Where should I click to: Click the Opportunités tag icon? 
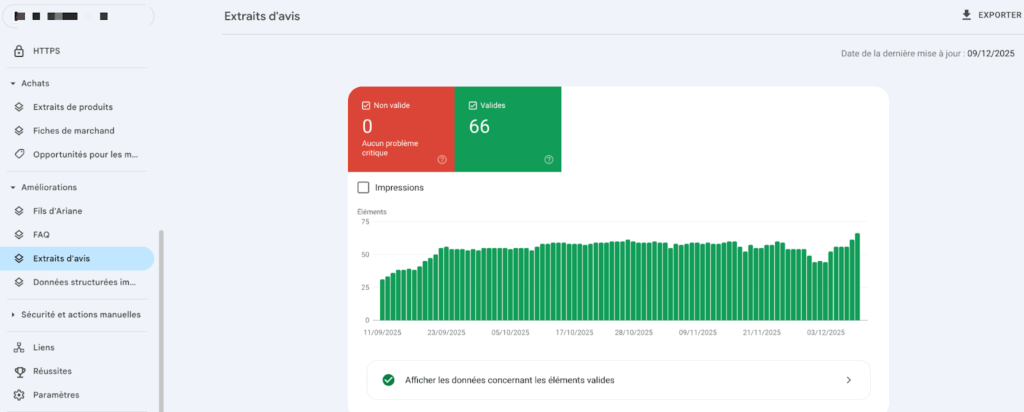19,155
